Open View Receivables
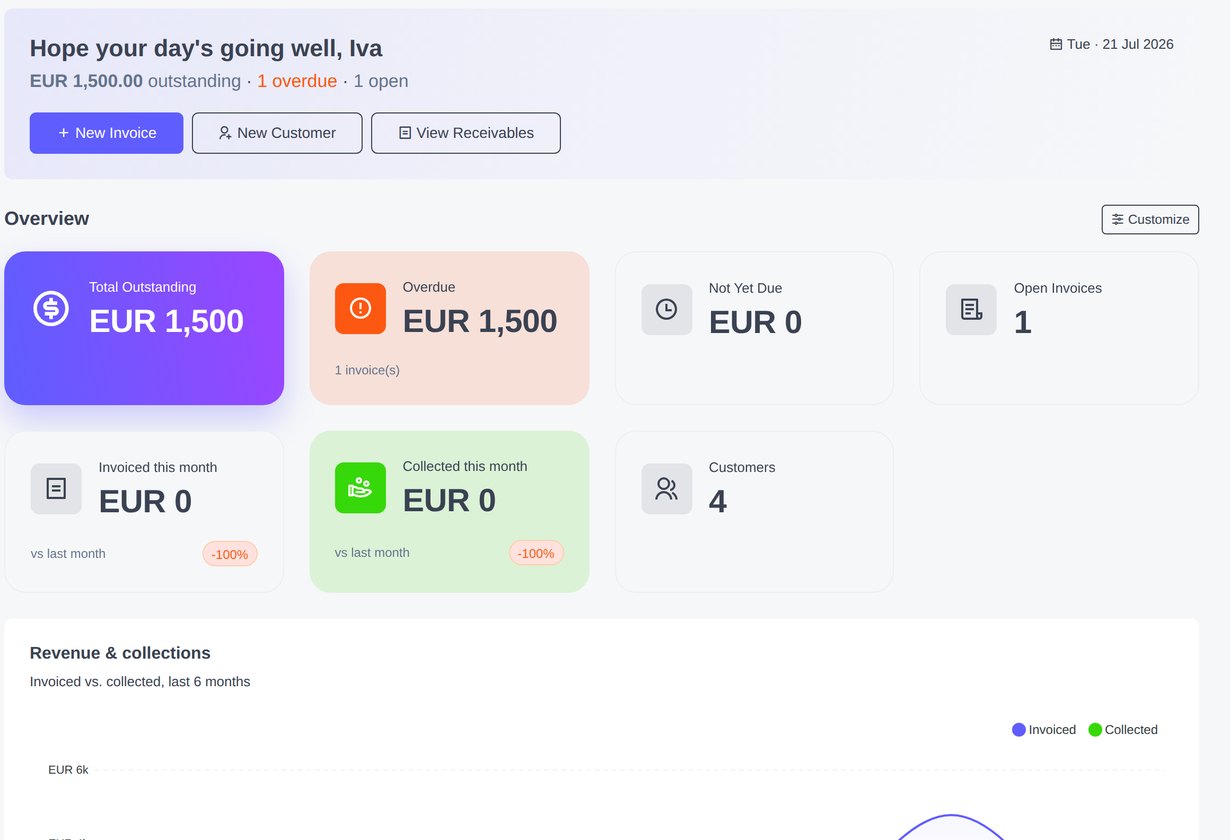Image resolution: width=1230 pixels, height=840 pixels. pos(466,133)
